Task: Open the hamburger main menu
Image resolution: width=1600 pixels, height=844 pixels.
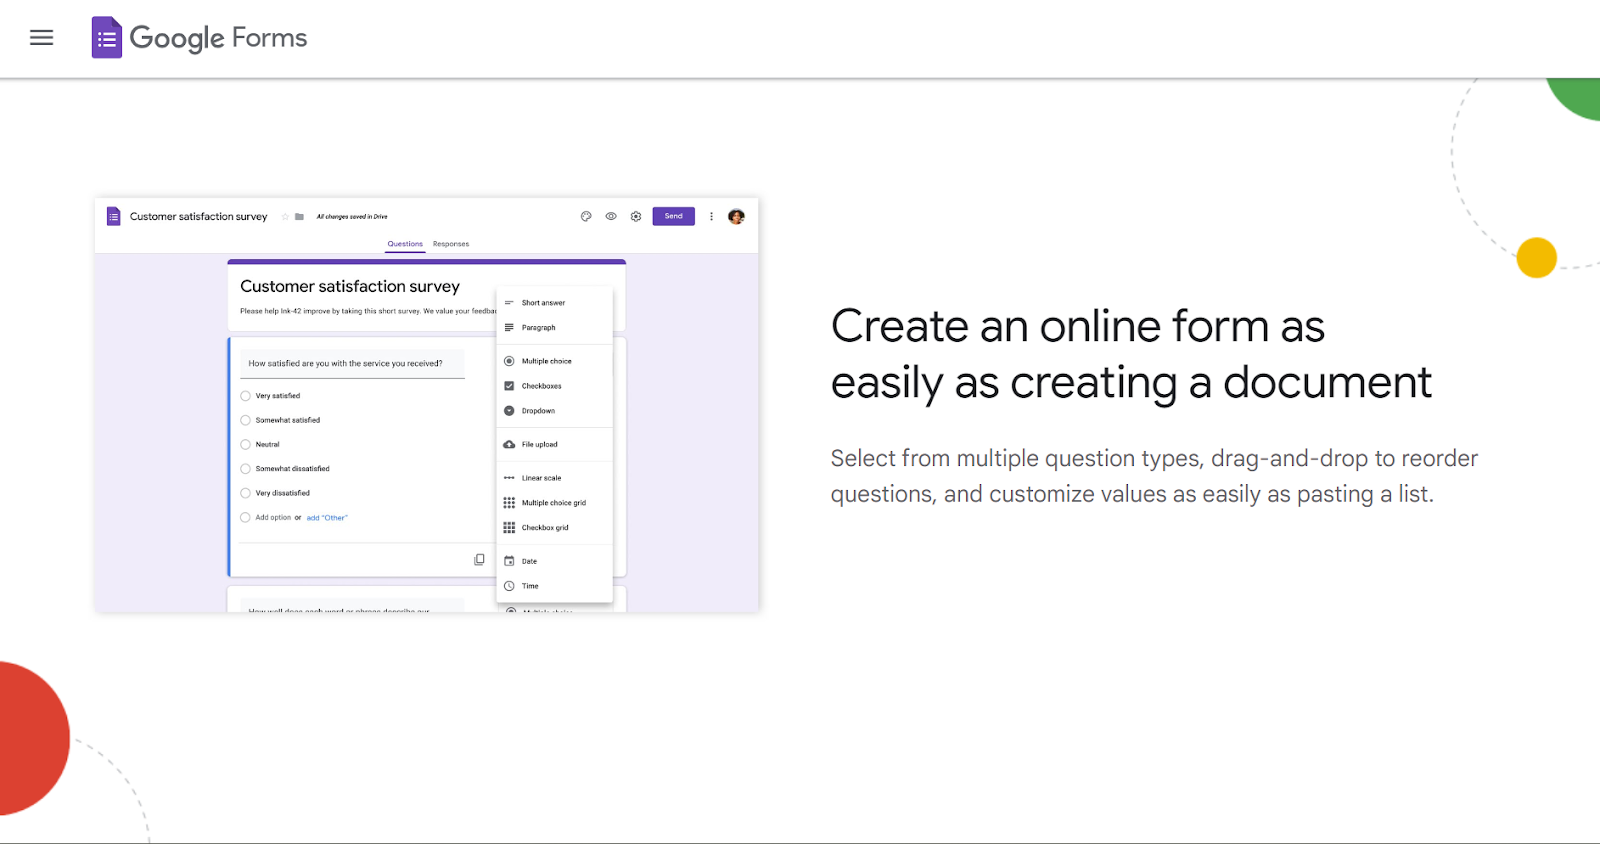Action: (41, 38)
